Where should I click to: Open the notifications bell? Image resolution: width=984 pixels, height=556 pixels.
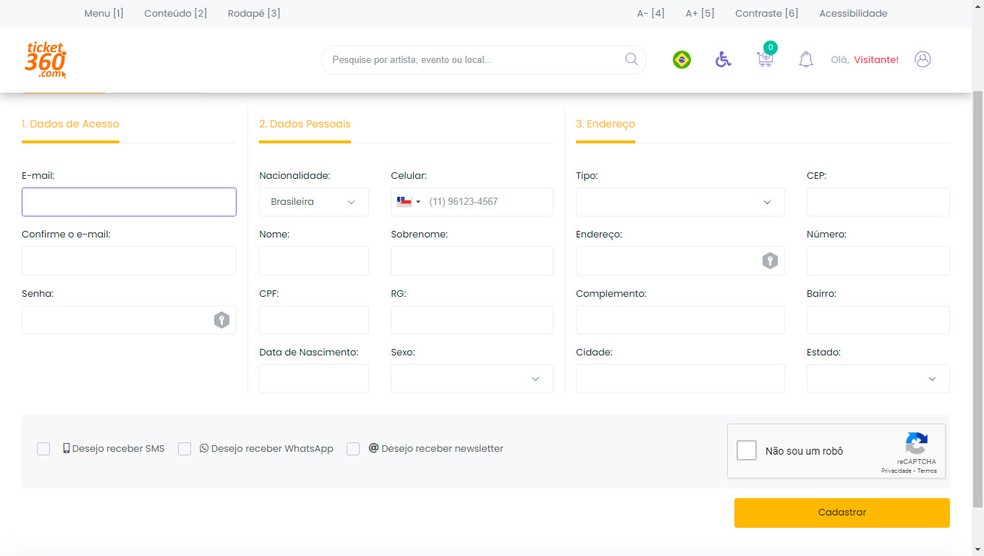point(806,60)
